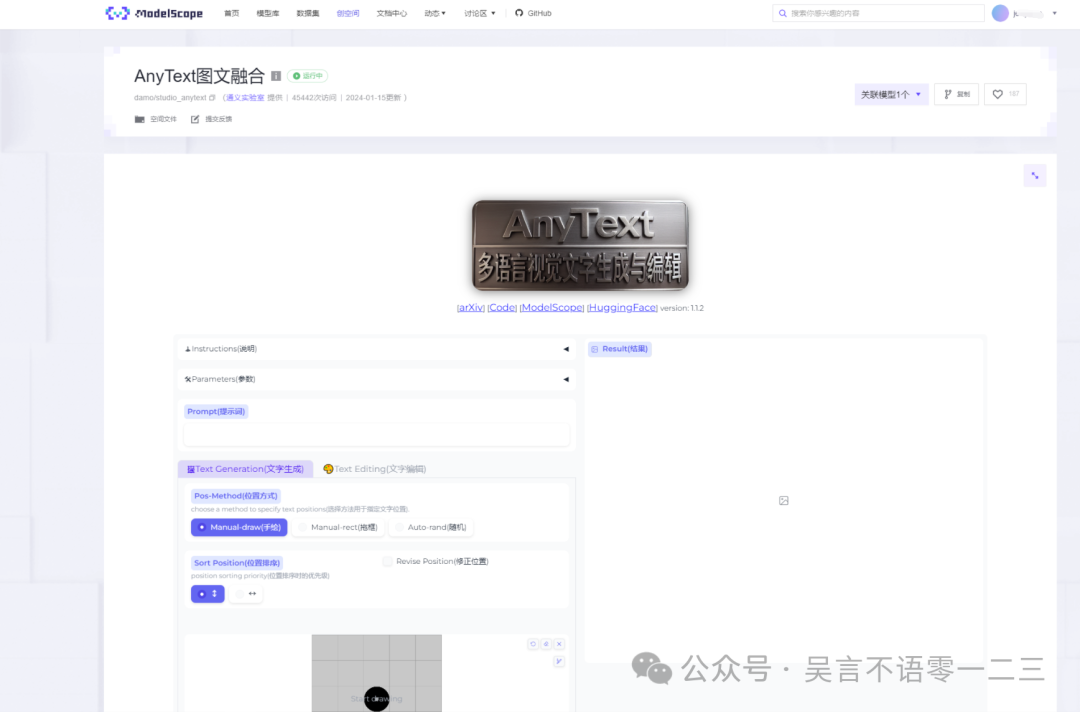Click the Prompt(提示词) input field
Image resolution: width=1080 pixels, height=712 pixels.
[x=377, y=433]
